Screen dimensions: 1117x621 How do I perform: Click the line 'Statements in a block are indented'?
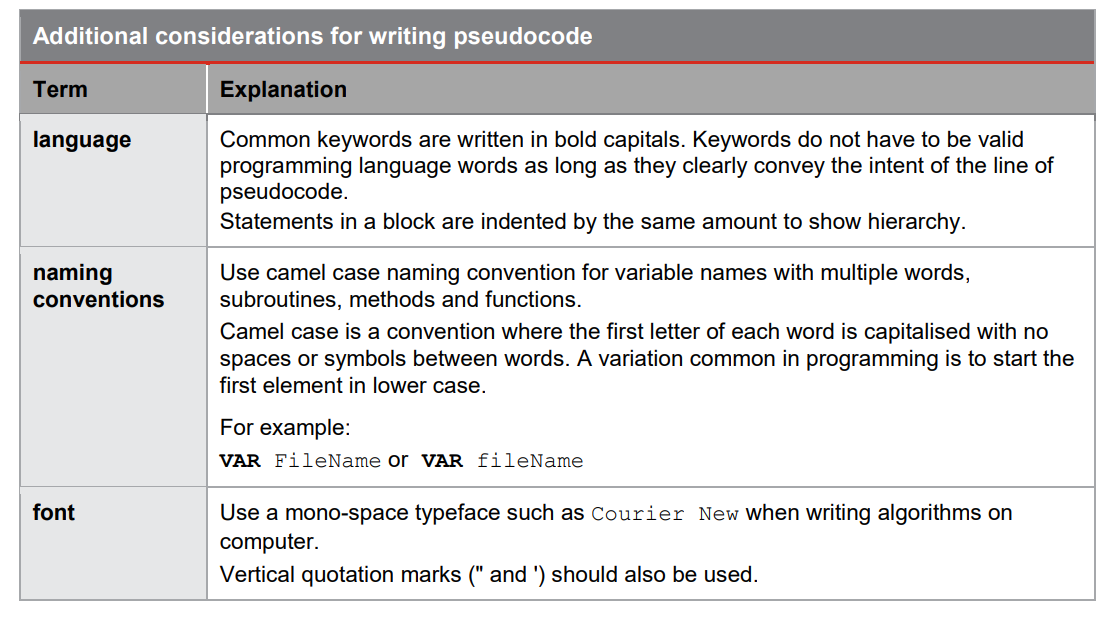[592, 222]
